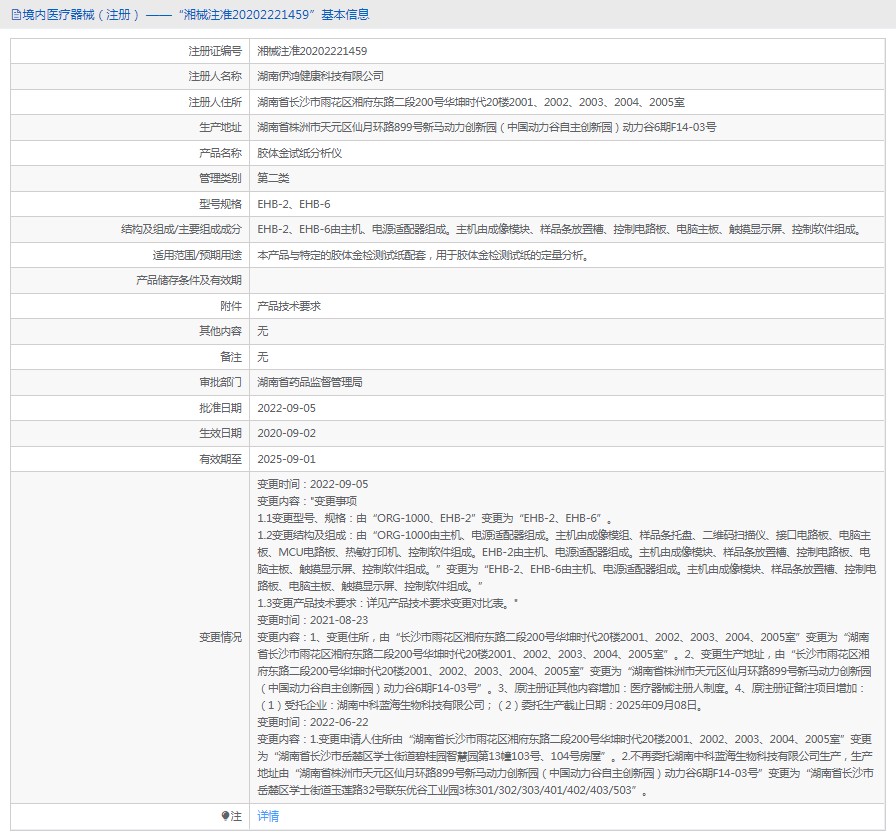Screen dimensions: 896x834
Task: Click the 注册人住所 label
Action: 215,102
